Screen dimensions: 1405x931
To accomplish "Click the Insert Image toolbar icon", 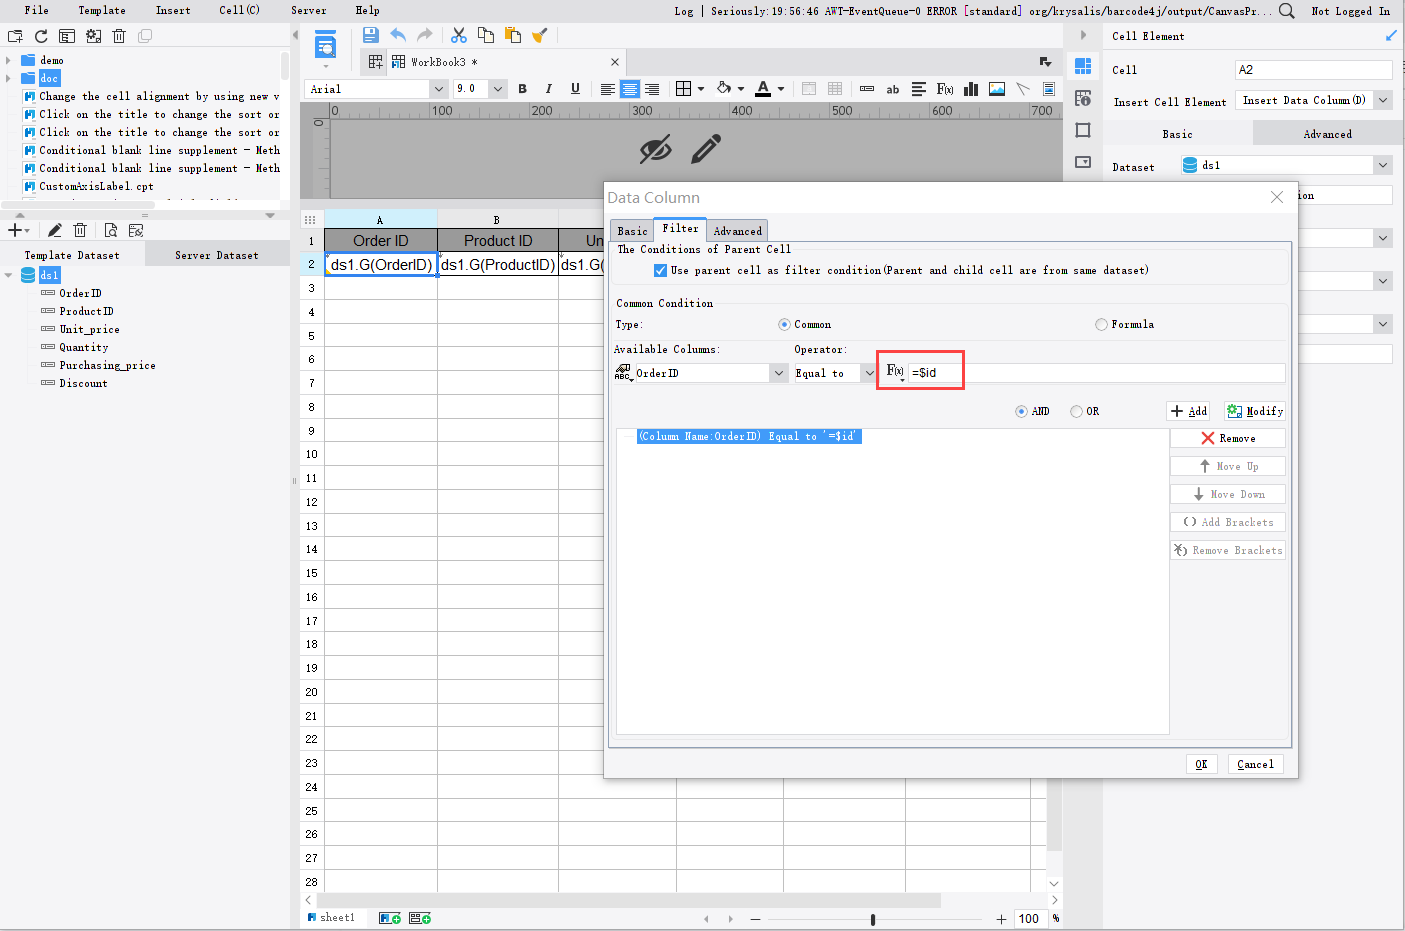I will pos(996,88).
